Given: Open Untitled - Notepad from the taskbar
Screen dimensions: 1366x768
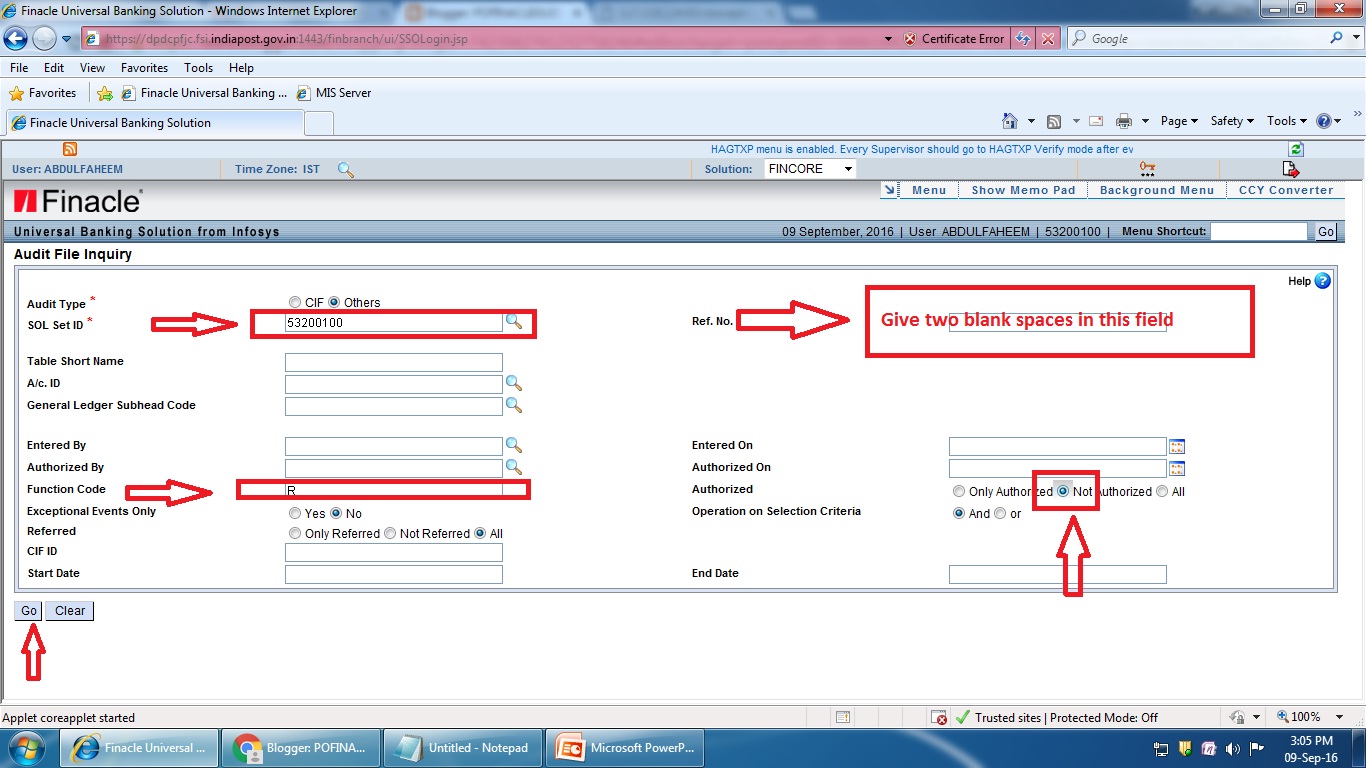Looking at the screenshot, I should click(462, 747).
